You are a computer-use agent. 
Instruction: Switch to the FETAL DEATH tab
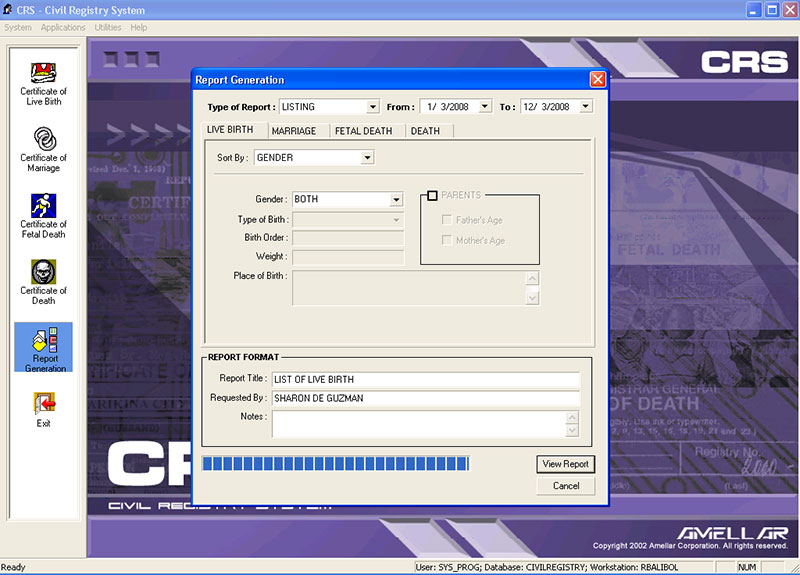(x=363, y=131)
